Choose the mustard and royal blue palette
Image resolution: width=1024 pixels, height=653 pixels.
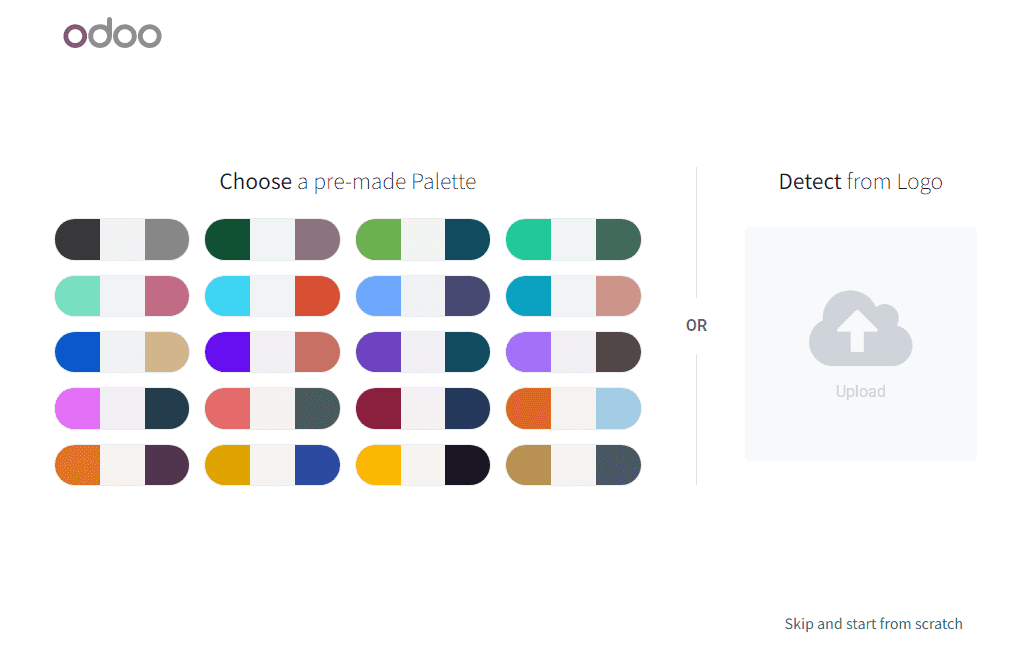click(272, 465)
